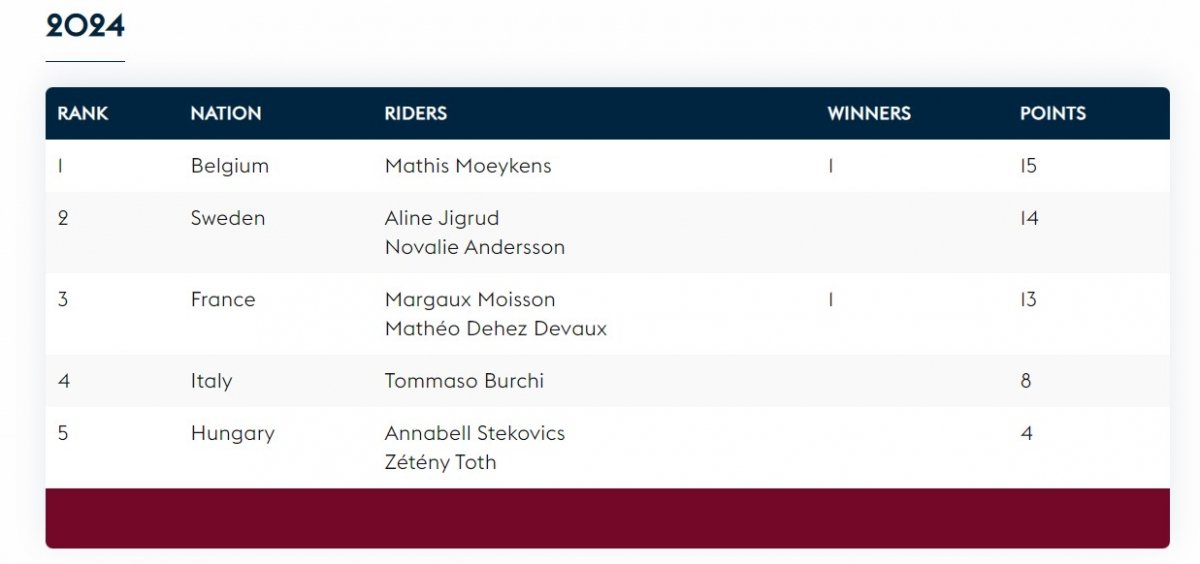Click the 2024 year heading

(x=85, y=26)
